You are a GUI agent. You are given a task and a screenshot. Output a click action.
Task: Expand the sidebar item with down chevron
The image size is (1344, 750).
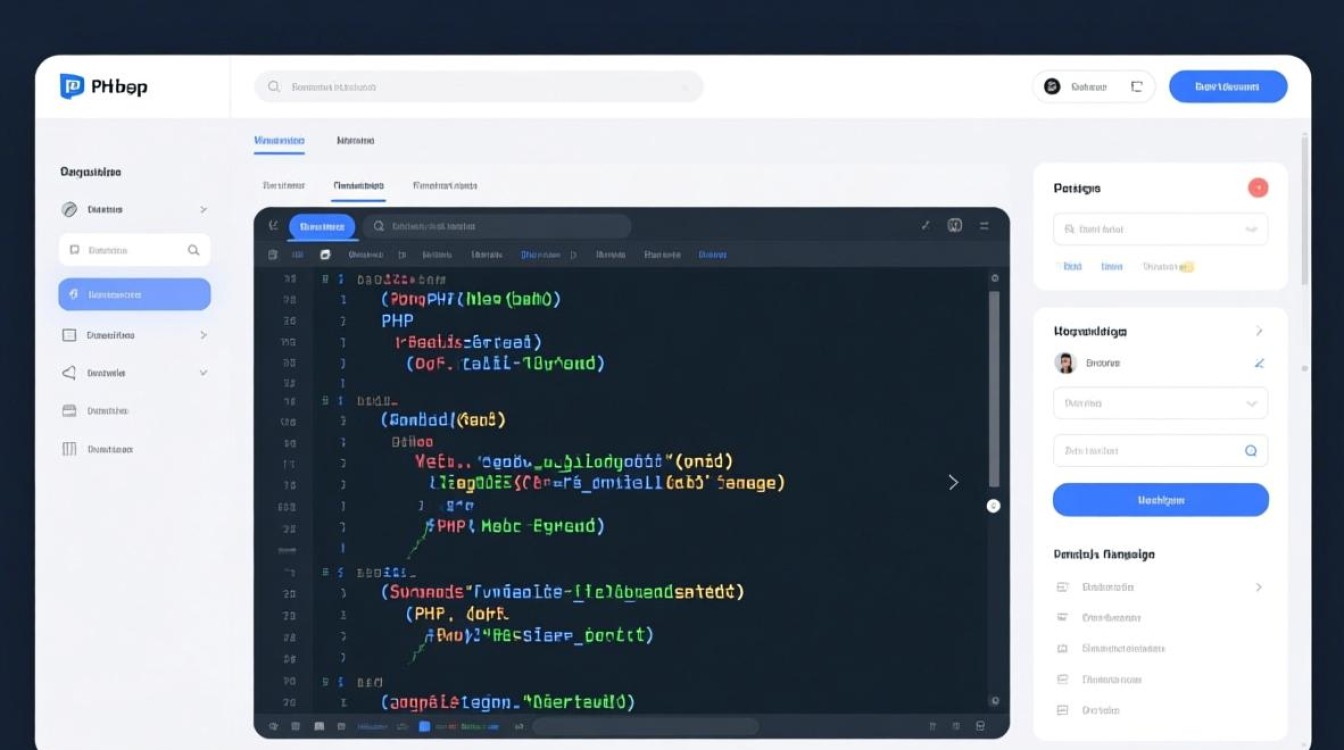click(x=203, y=373)
